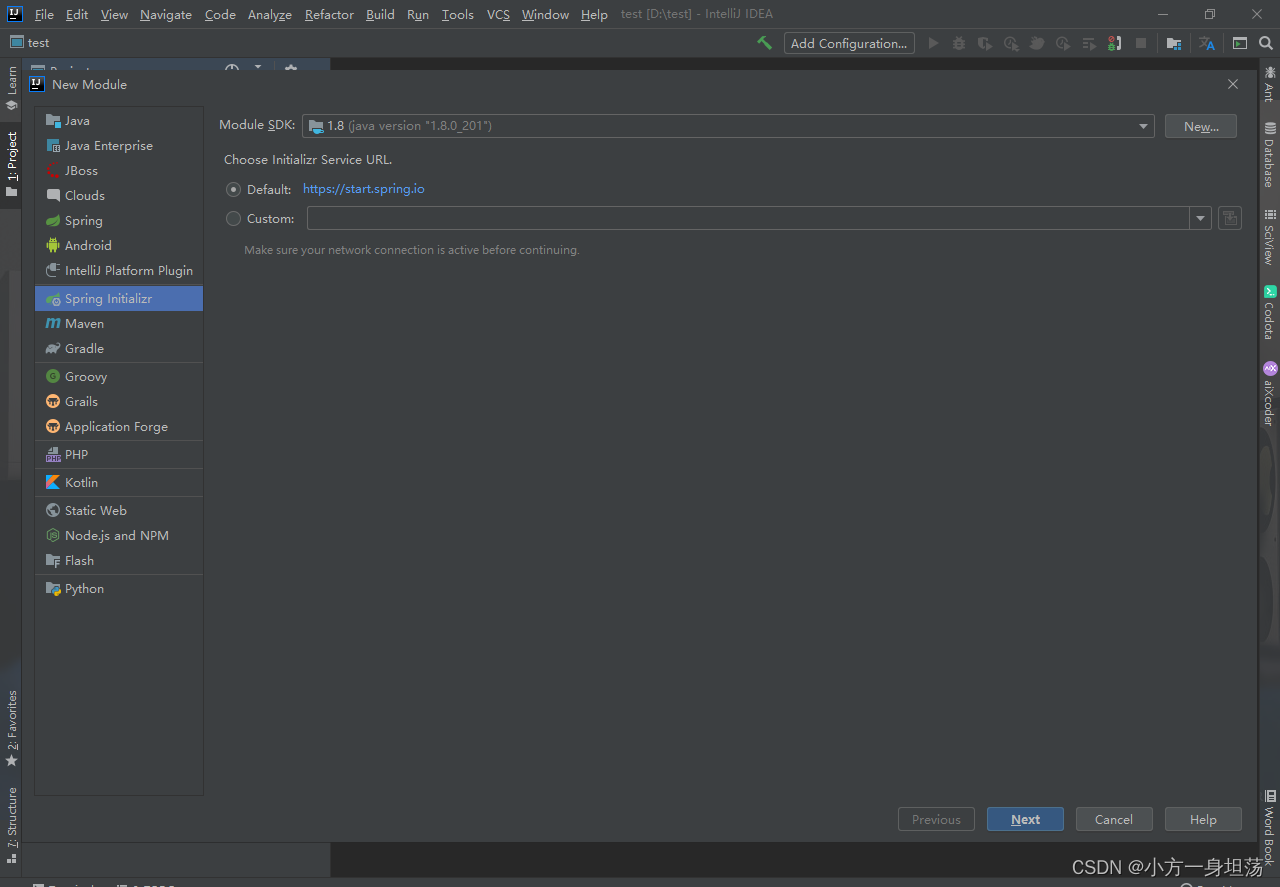Image resolution: width=1280 pixels, height=887 pixels.
Task: Select Static Web module type
Action: [119, 511]
